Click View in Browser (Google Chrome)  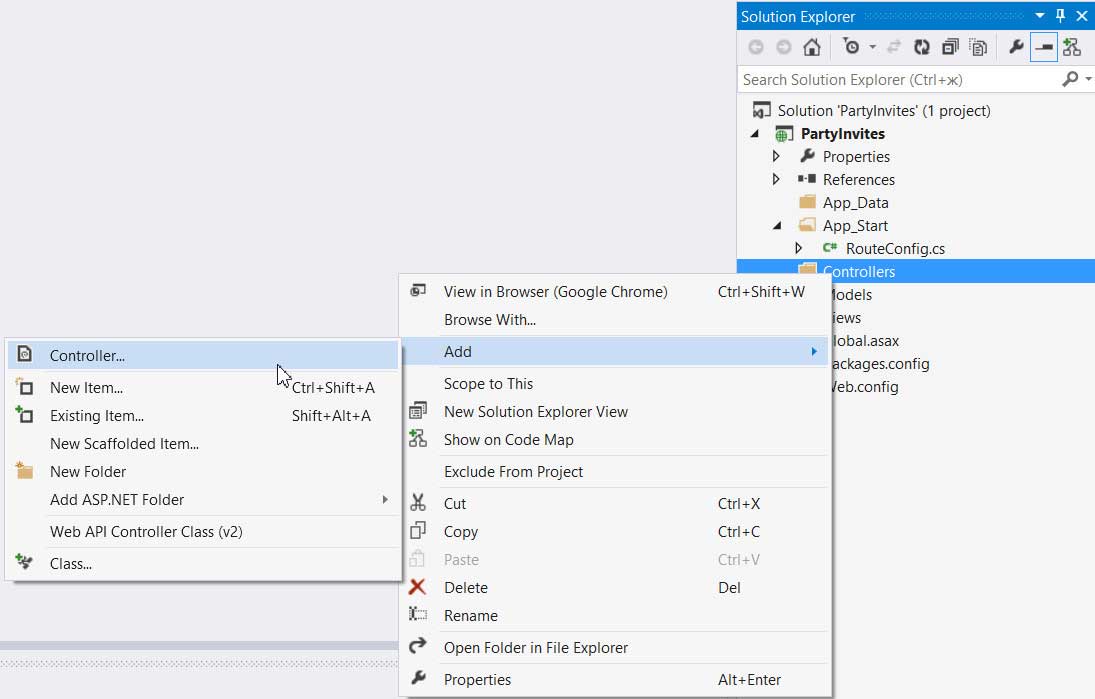tap(615, 292)
